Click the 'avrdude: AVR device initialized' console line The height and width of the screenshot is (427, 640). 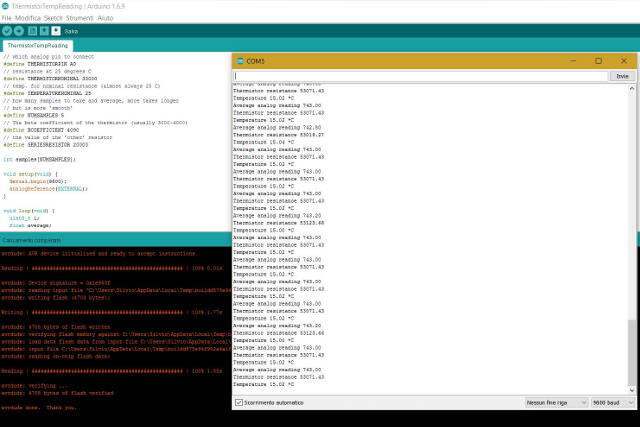tap(98, 254)
